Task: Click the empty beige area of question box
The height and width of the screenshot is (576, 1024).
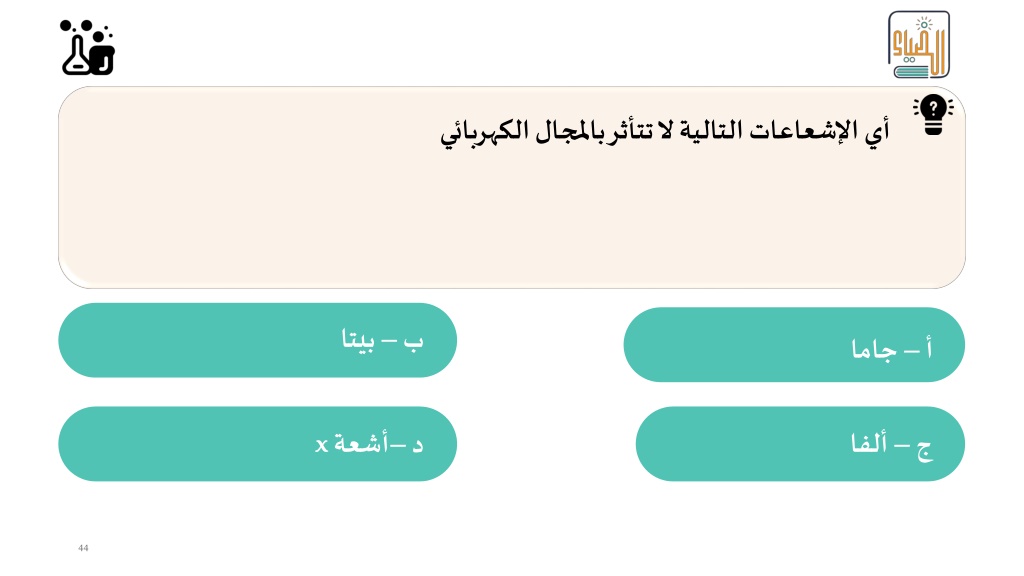Action: (511, 222)
